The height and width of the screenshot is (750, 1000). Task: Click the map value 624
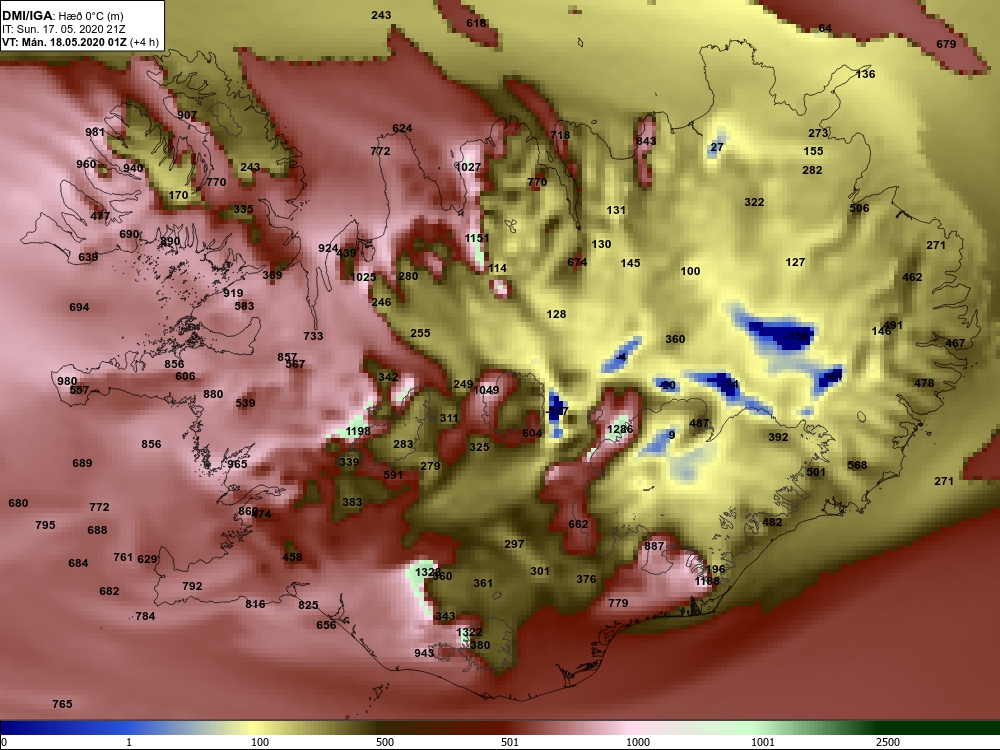402,128
